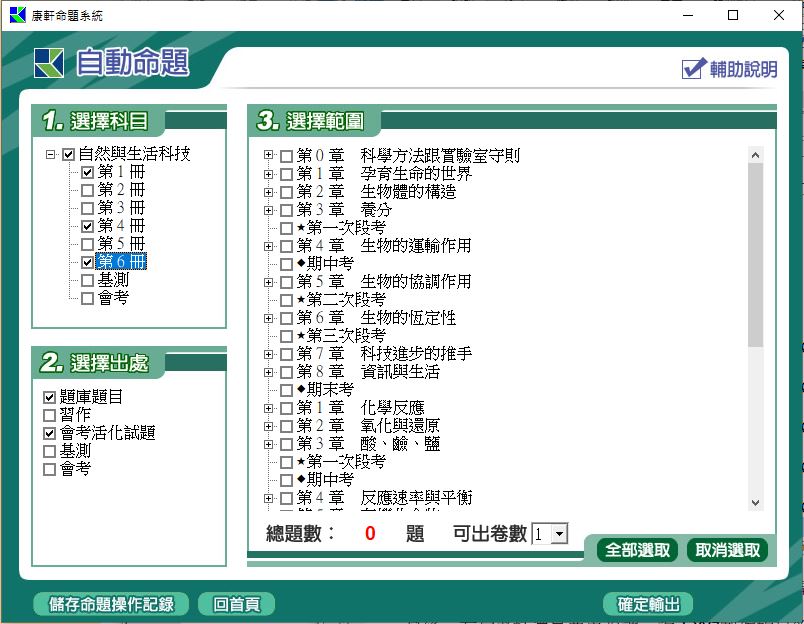Select 第 6 冊 tree item
Viewport: 804px width, 624px height.
tap(121, 262)
